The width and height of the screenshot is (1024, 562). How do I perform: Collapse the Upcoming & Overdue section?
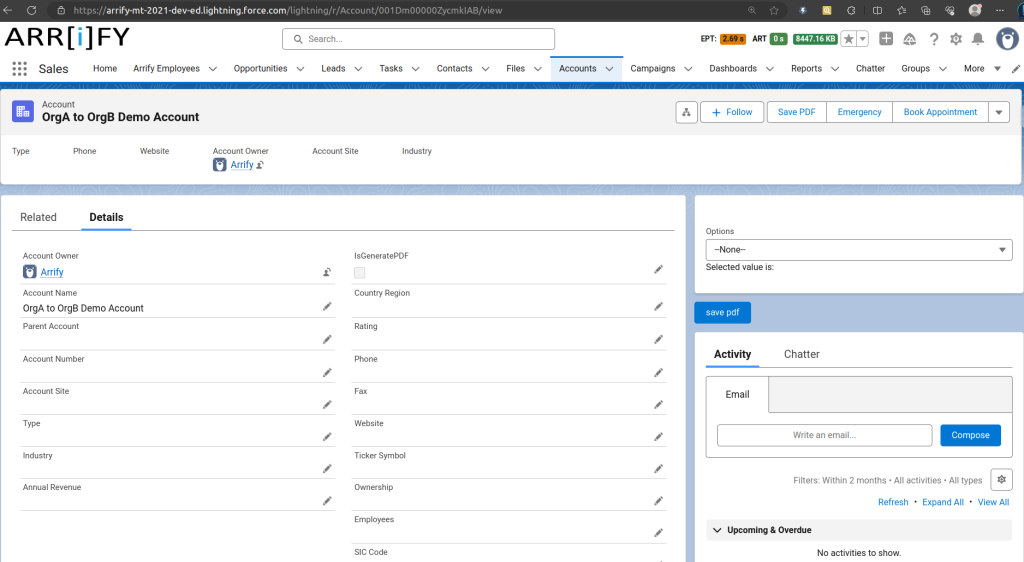coord(717,530)
